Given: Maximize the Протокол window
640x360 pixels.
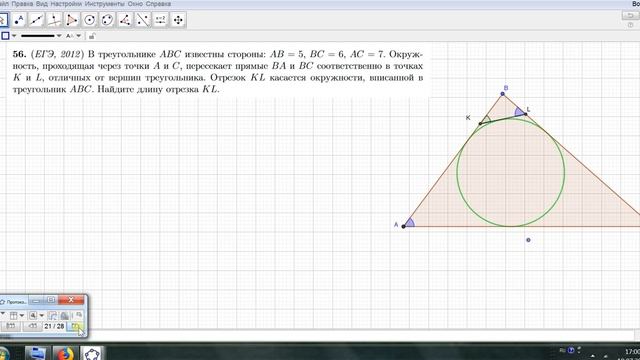Looking at the screenshot, I should (x=51, y=300).
